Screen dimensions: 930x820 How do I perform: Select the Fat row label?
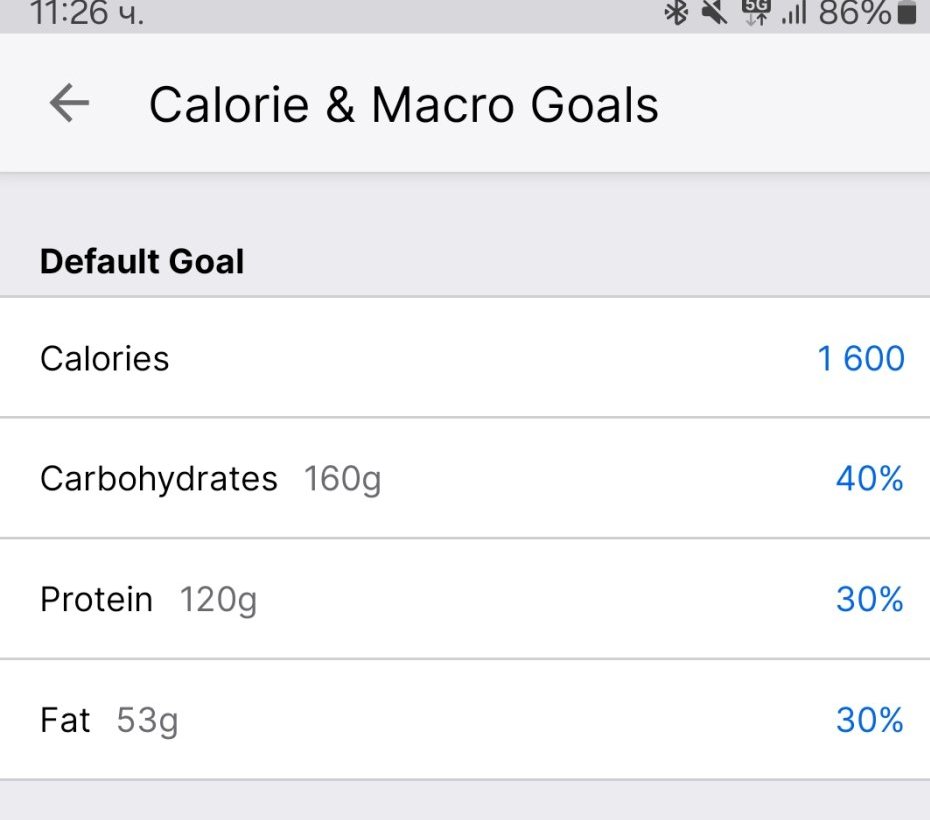[x=65, y=720]
